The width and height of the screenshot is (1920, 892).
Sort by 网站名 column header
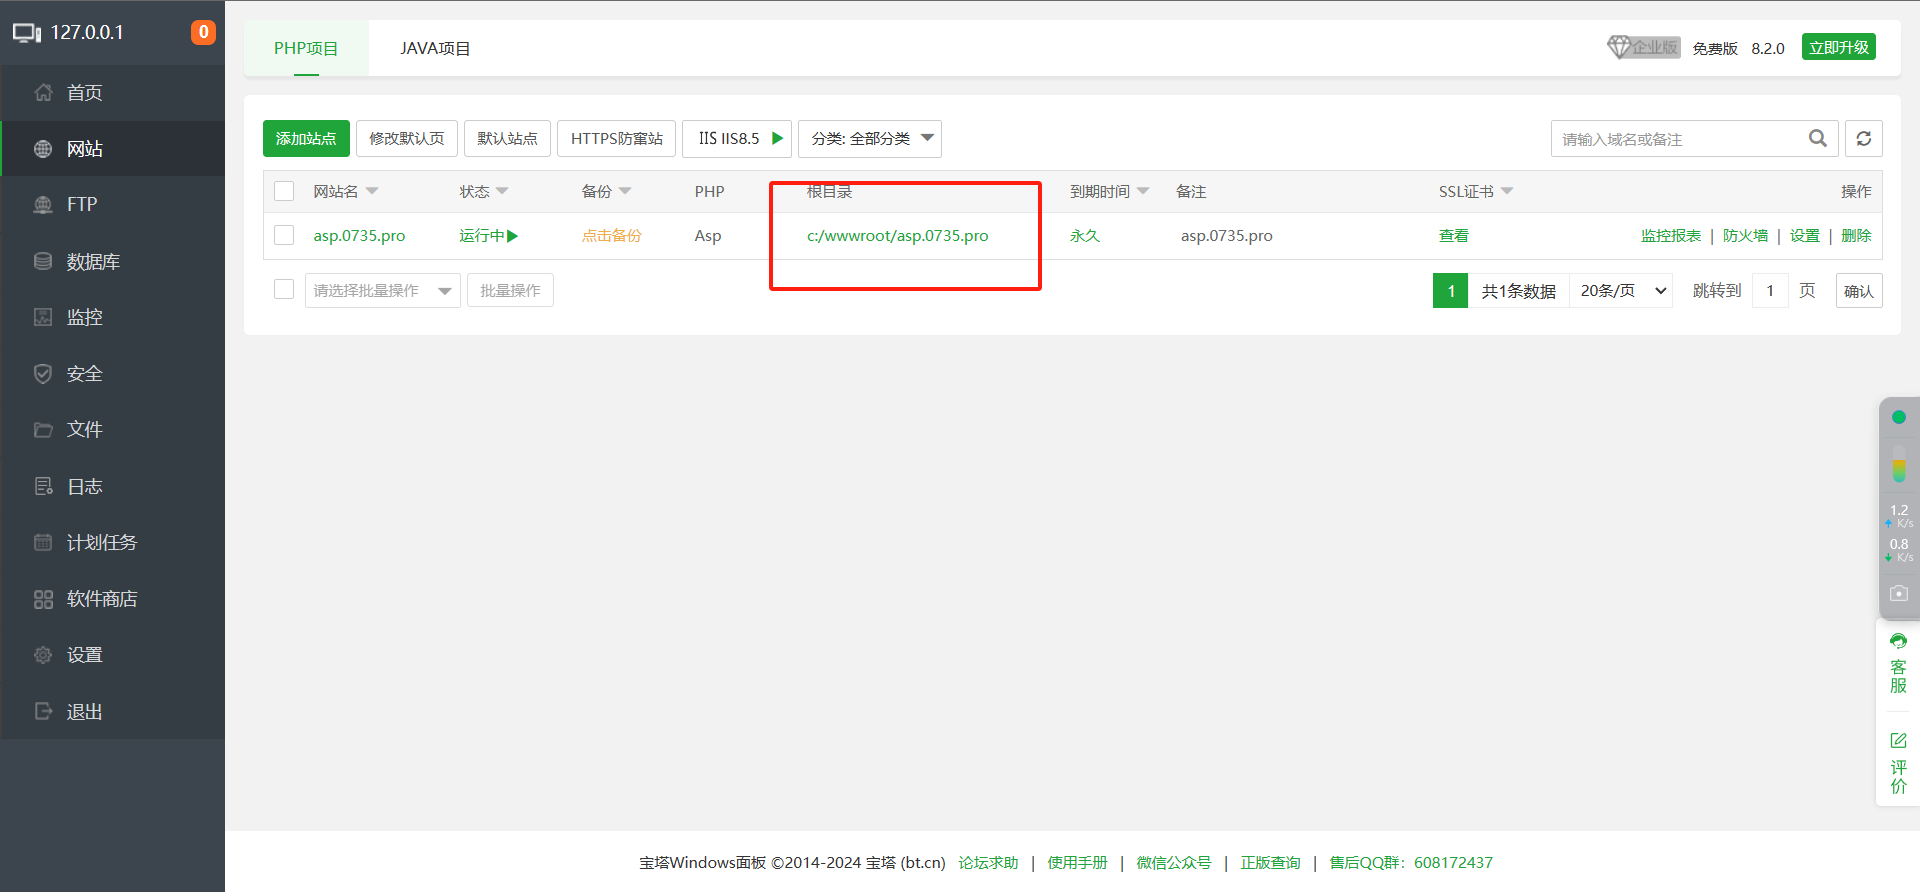(345, 191)
